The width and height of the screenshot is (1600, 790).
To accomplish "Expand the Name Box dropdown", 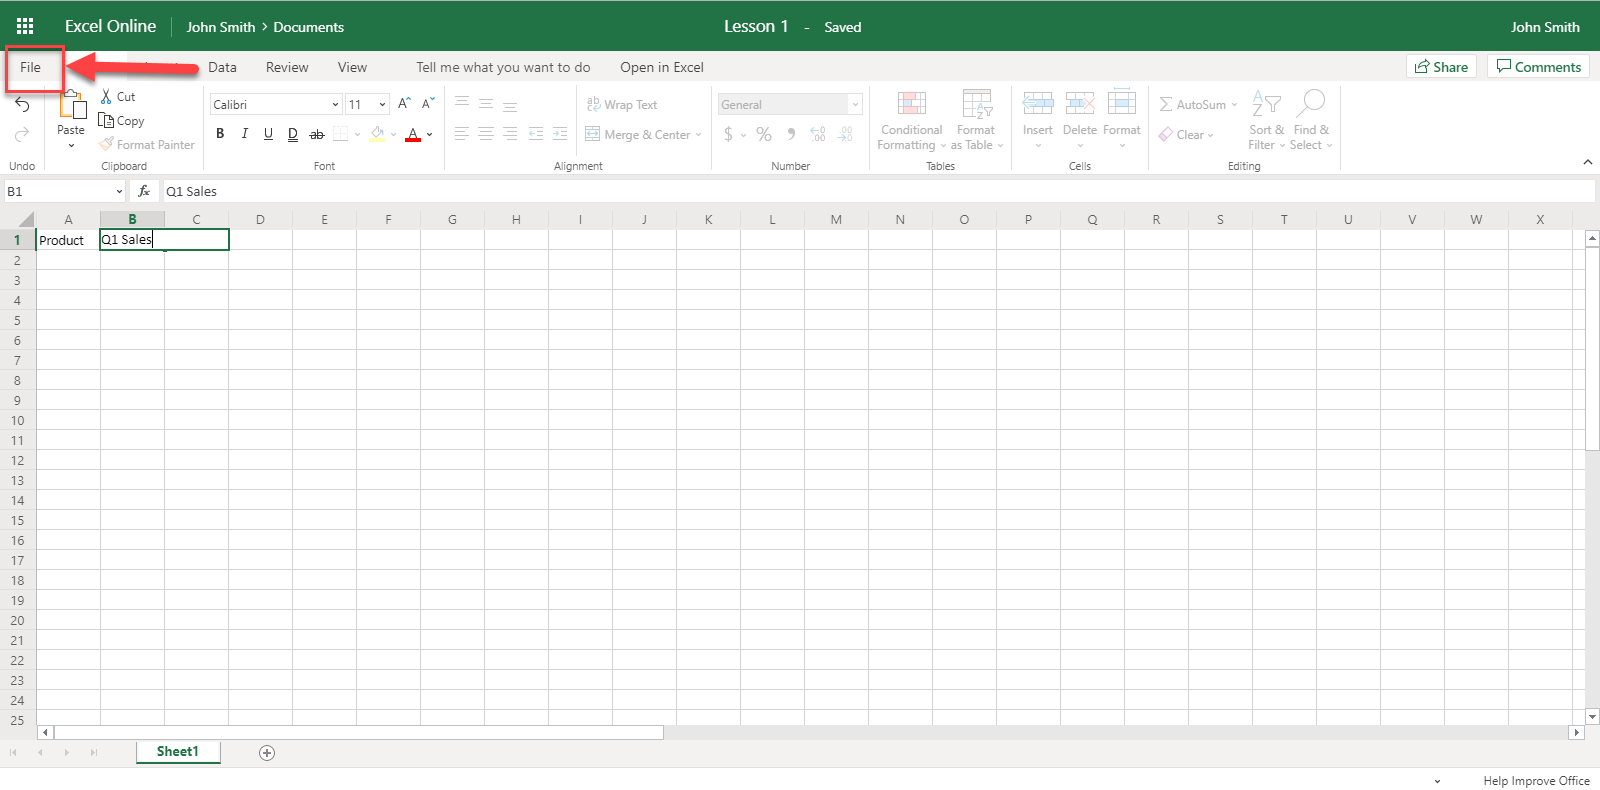I will tap(119, 191).
